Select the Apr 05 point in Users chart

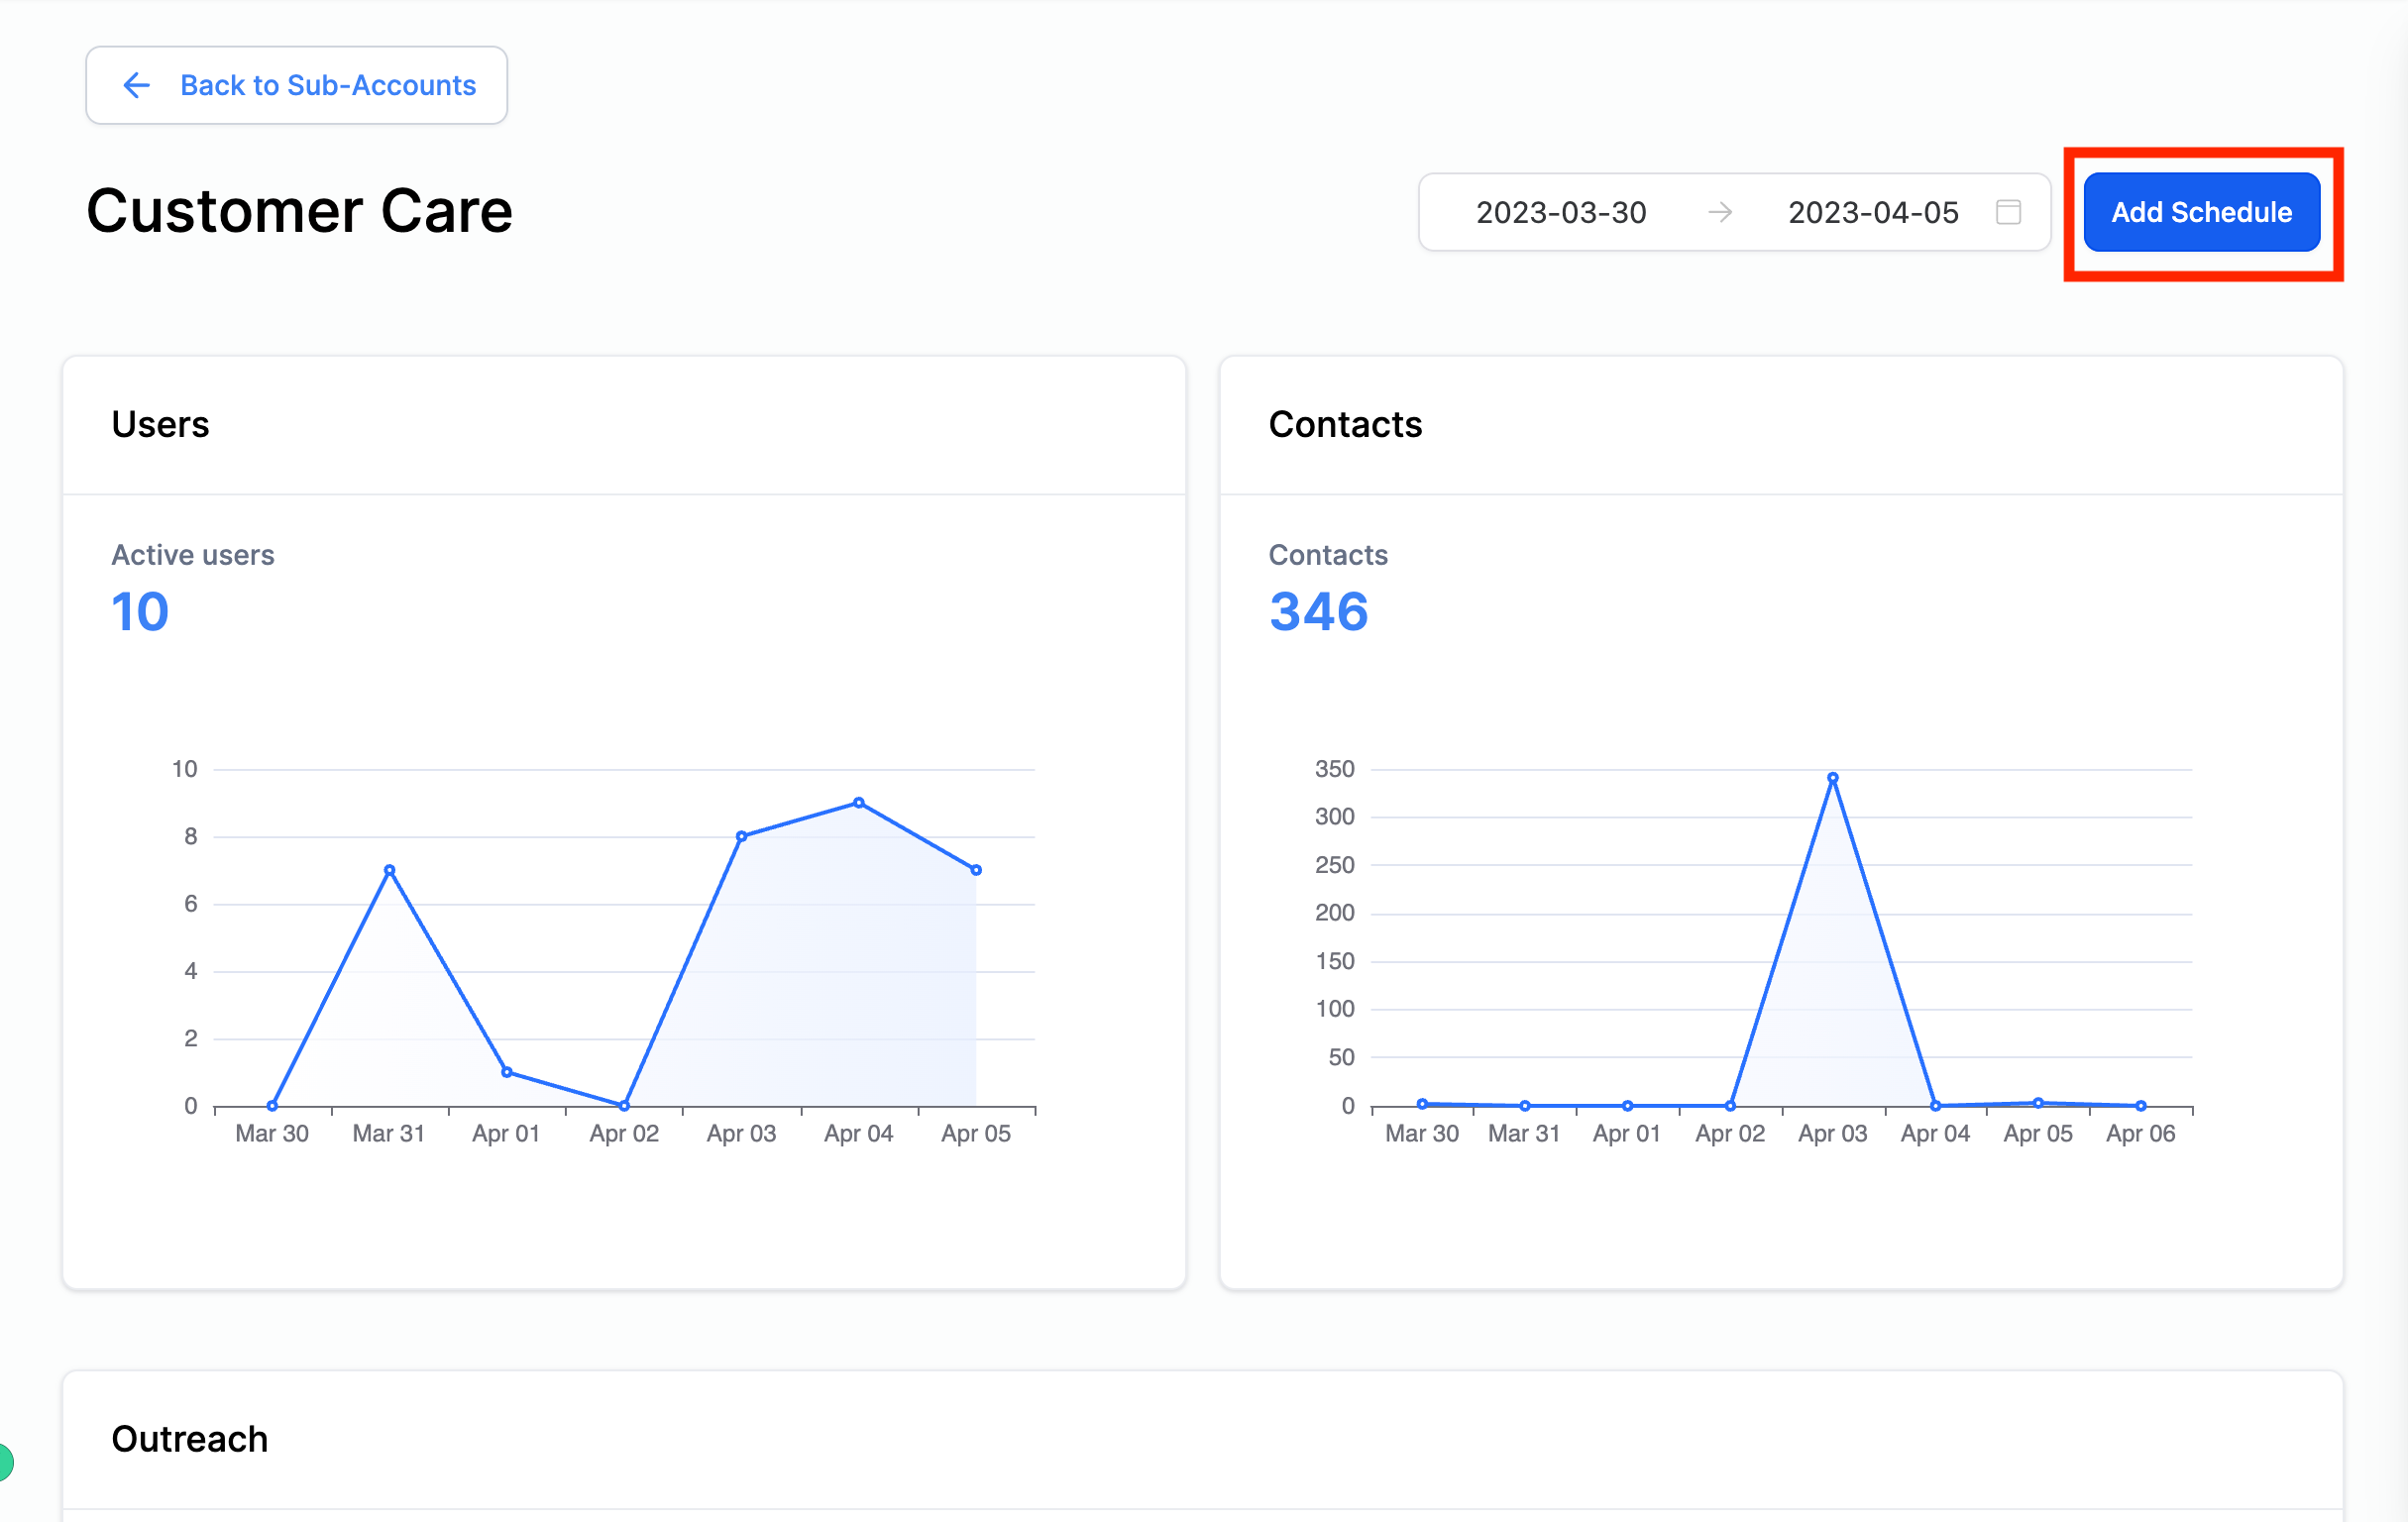pyautogui.click(x=976, y=870)
